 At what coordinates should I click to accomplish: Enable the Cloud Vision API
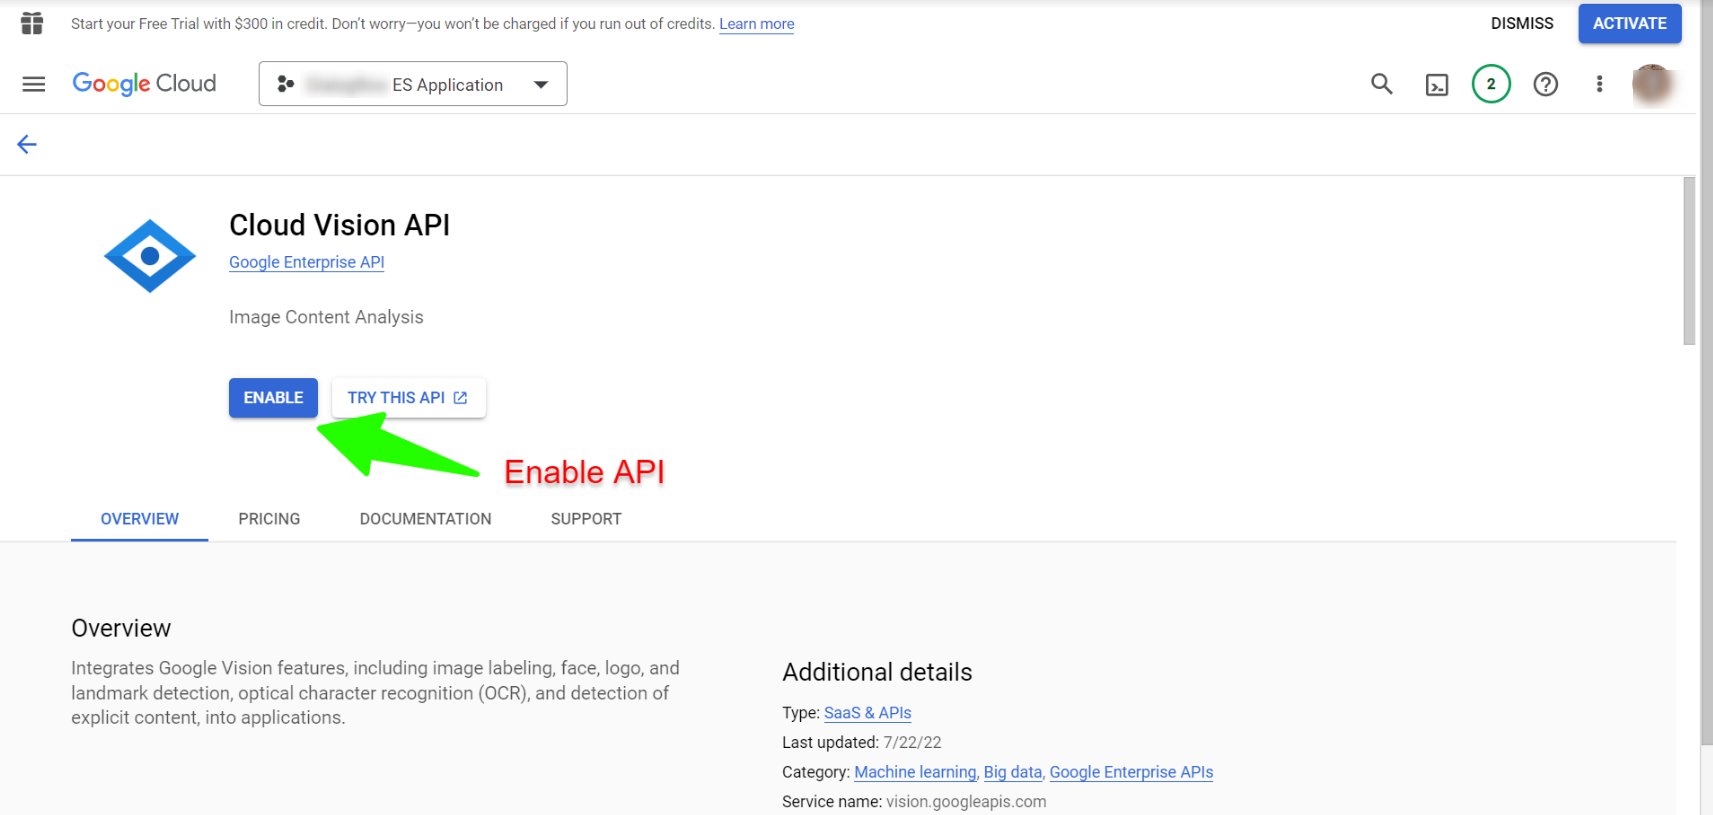(x=273, y=398)
